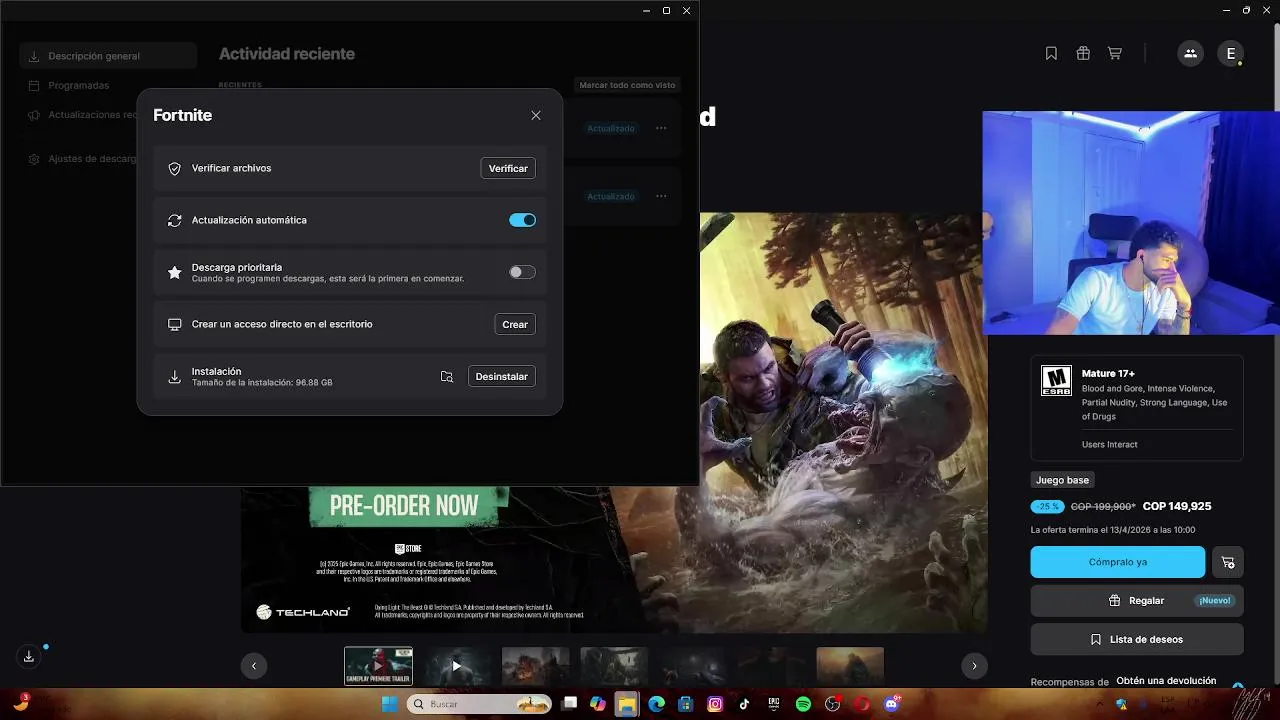Viewport: 1280px width, 720px height.
Task: Open the Fortnite installation folder icon
Action: [447, 377]
